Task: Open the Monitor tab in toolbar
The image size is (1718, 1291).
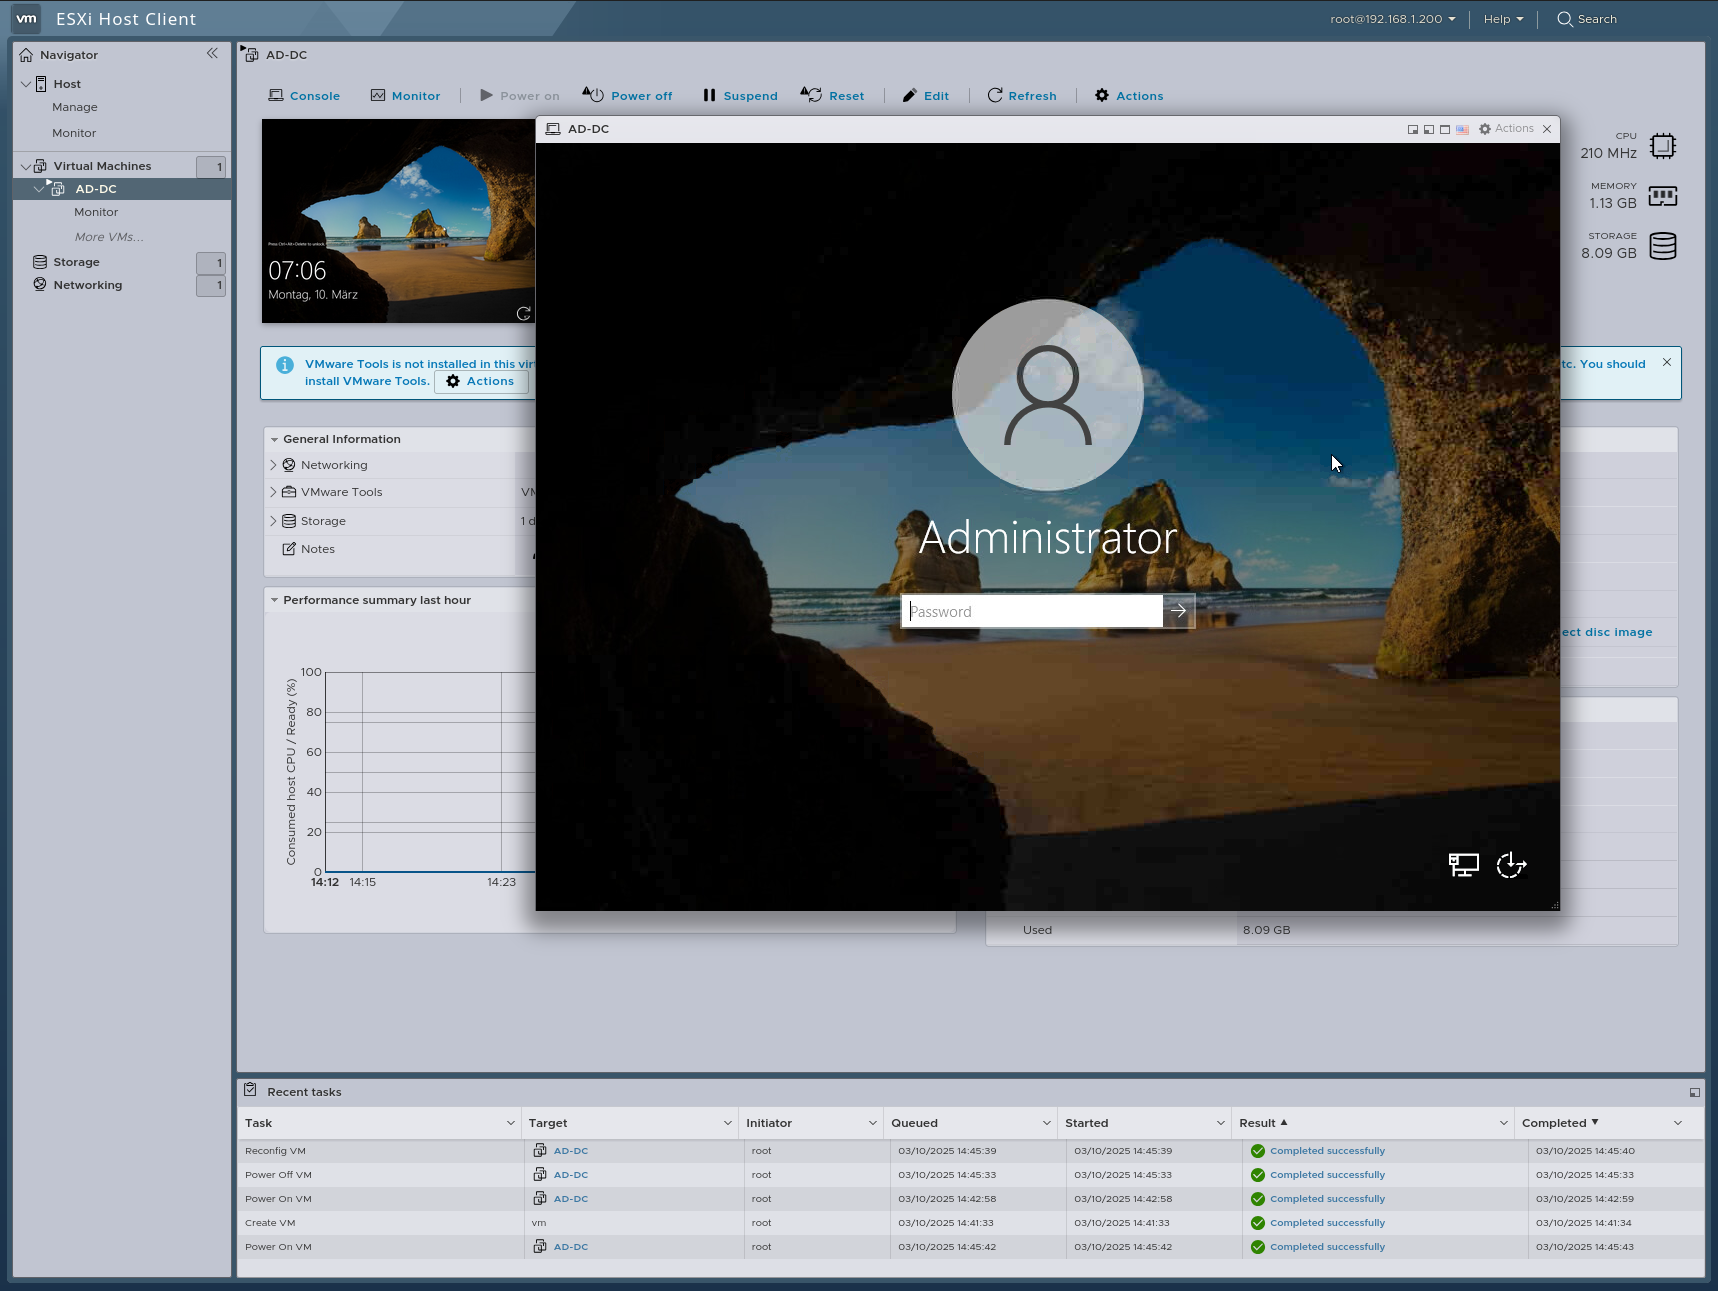Action: 405,96
